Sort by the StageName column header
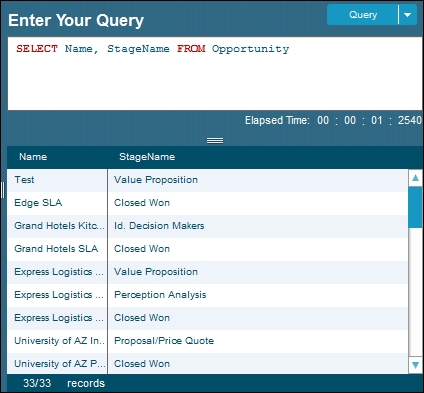 tap(147, 157)
